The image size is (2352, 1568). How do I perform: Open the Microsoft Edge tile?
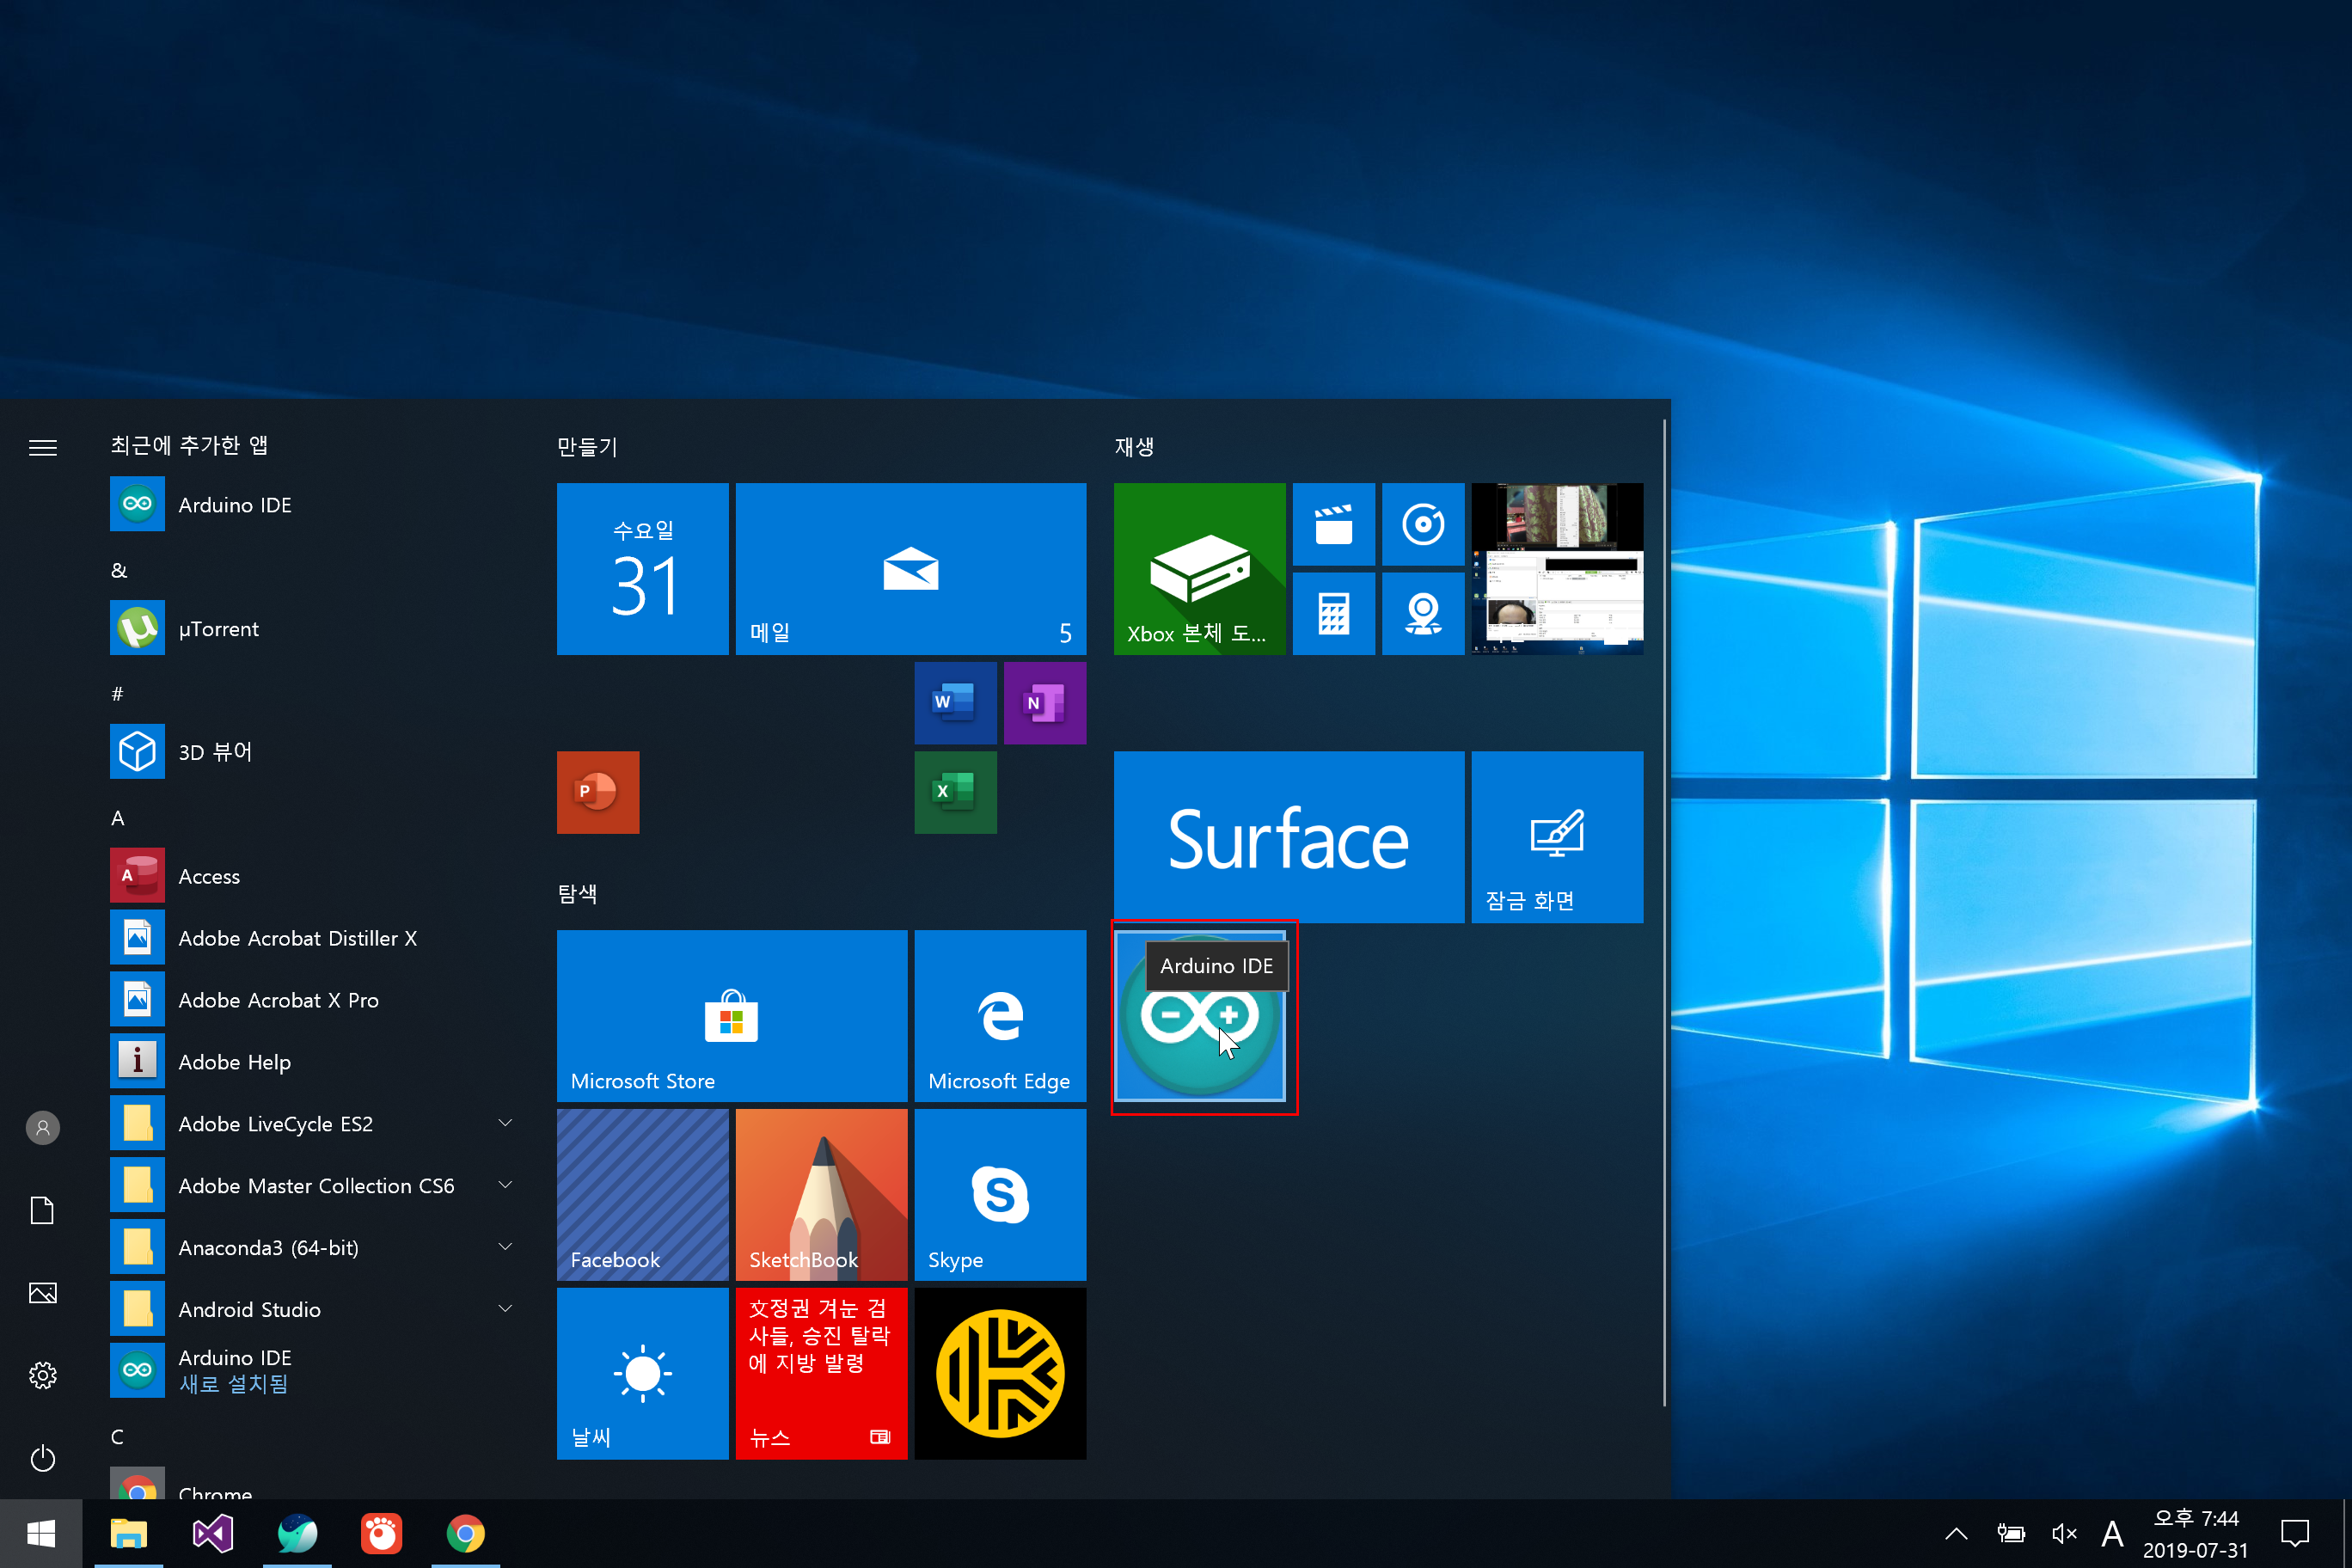pos(999,1015)
